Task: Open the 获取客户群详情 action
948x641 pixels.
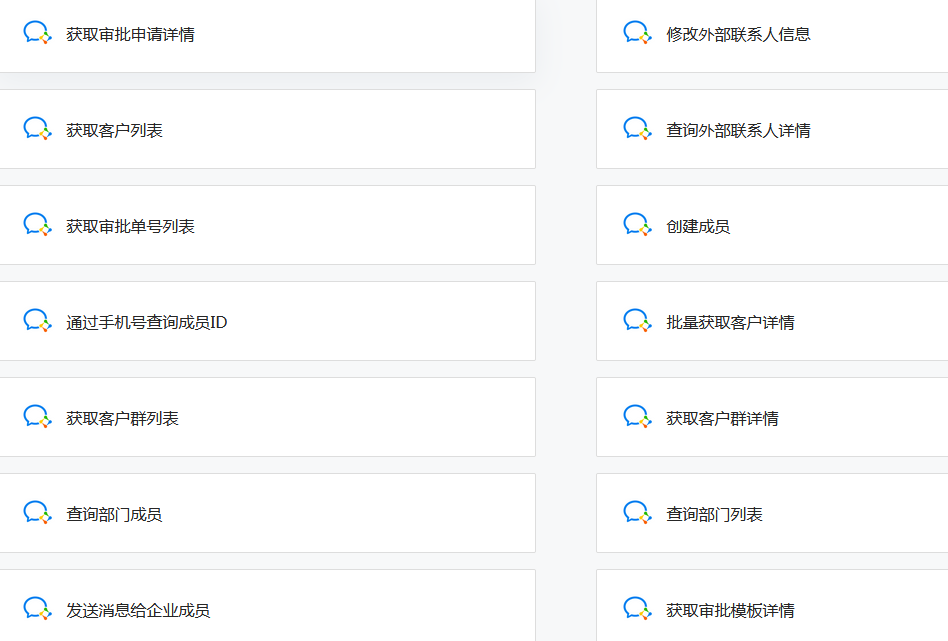Action: 772,417
